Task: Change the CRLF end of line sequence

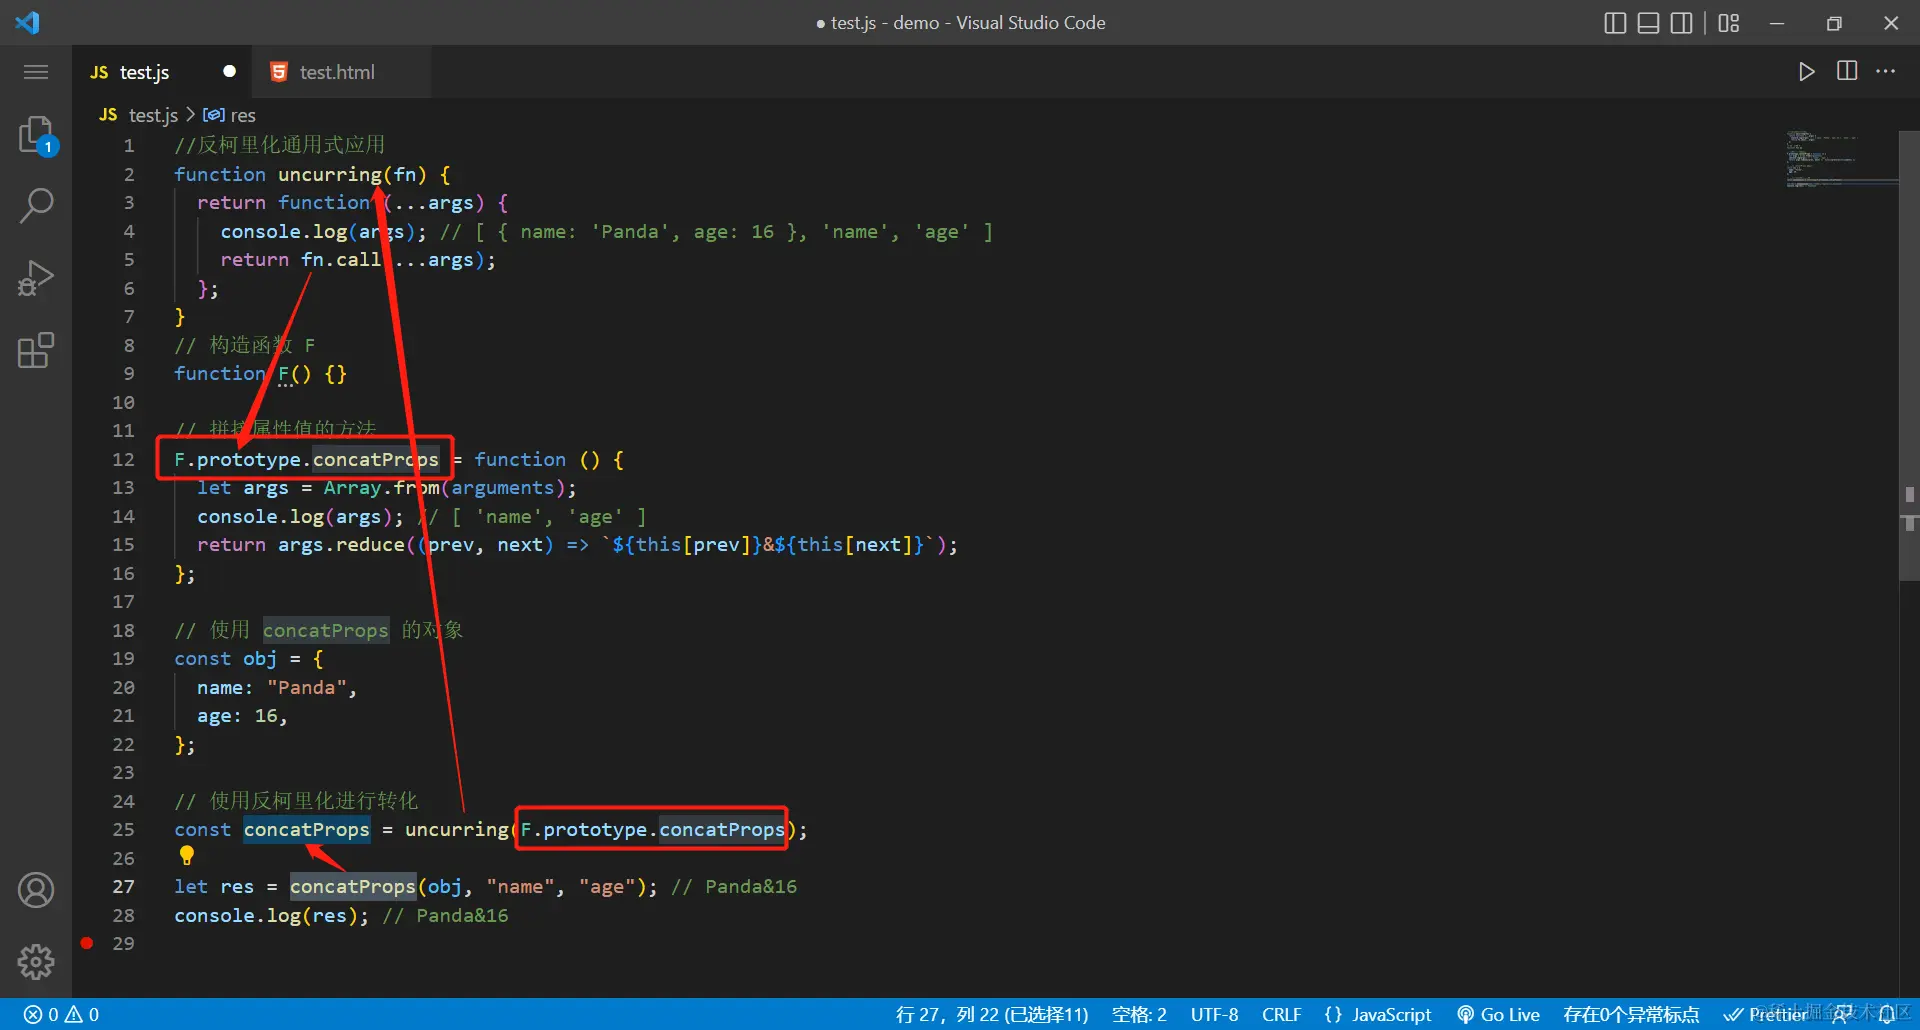Action: pyautogui.click(x=1281, y=1014)
